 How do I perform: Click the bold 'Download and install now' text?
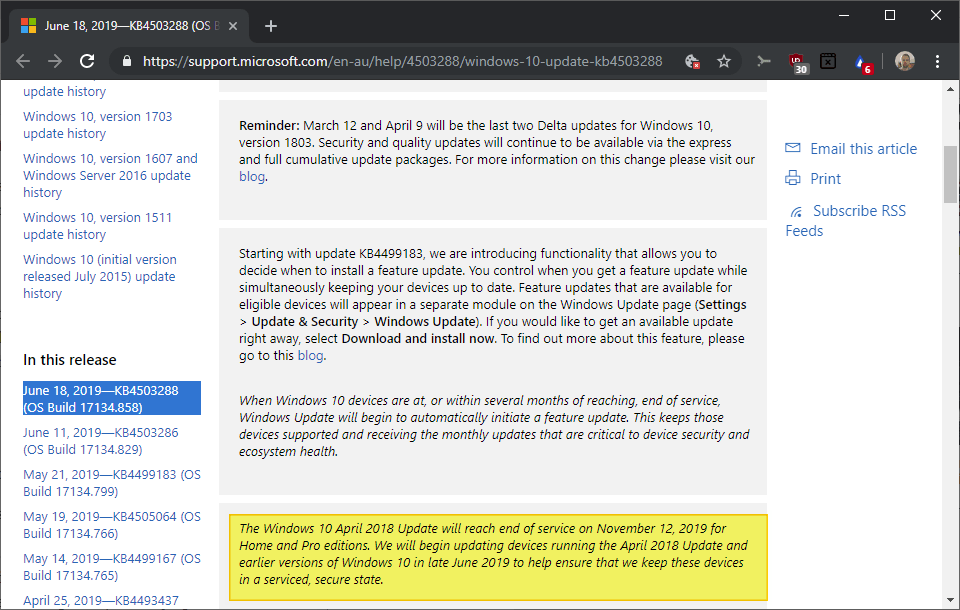[418, 339]
